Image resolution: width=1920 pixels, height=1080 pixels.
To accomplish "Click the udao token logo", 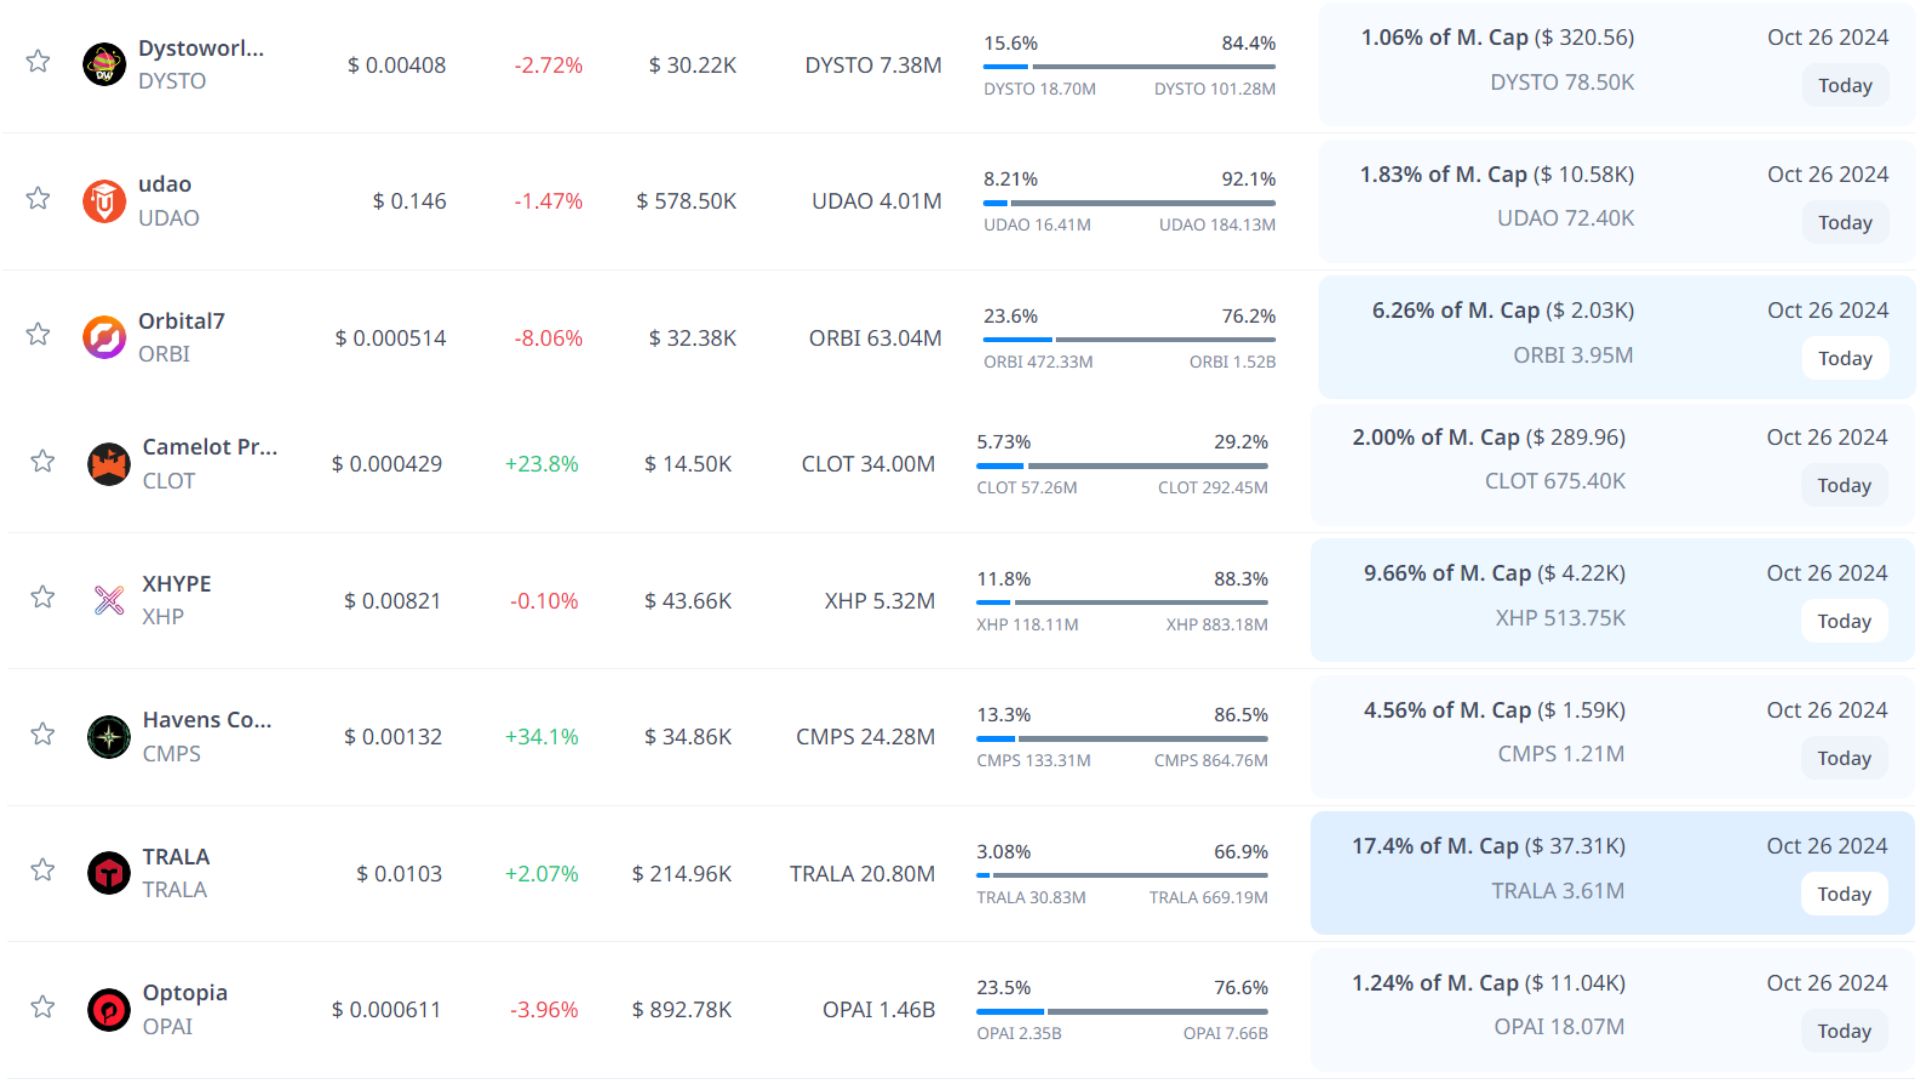I will tap(104, 201).
